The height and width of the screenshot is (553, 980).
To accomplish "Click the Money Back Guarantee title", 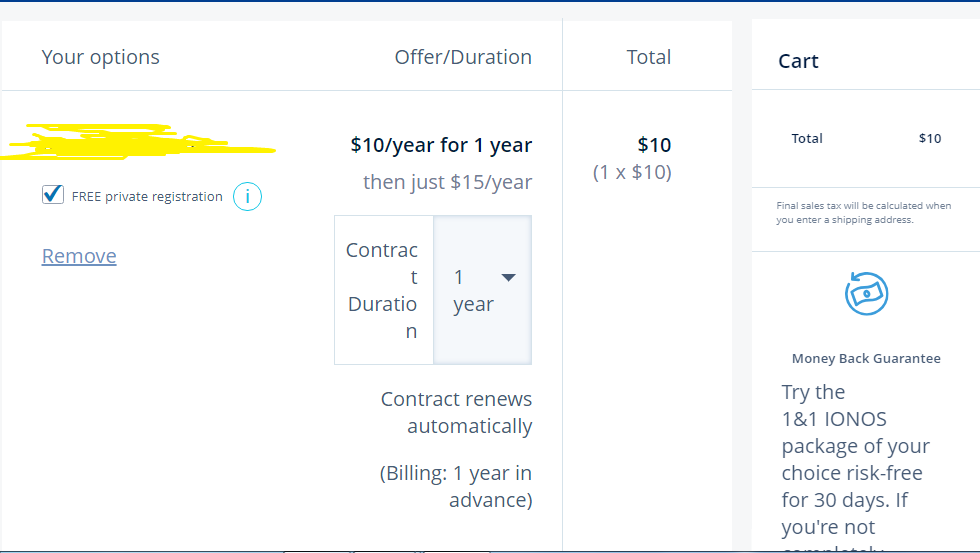I will (866, 359).
